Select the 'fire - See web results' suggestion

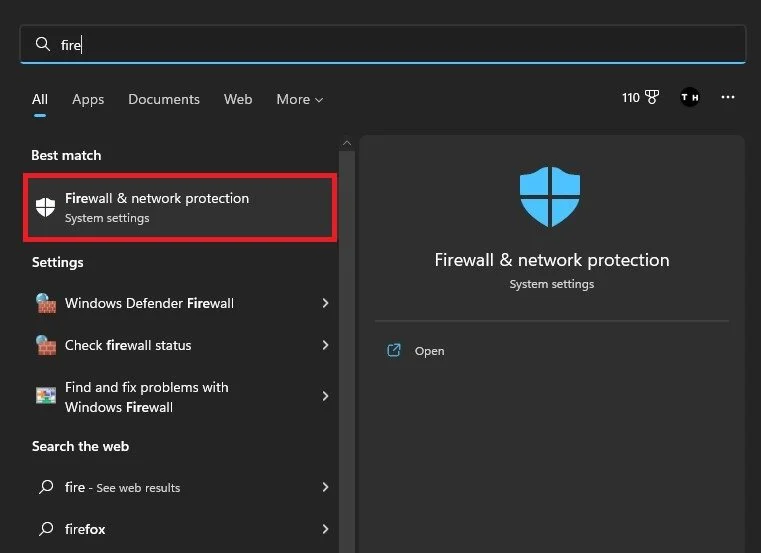click(180, 487)
